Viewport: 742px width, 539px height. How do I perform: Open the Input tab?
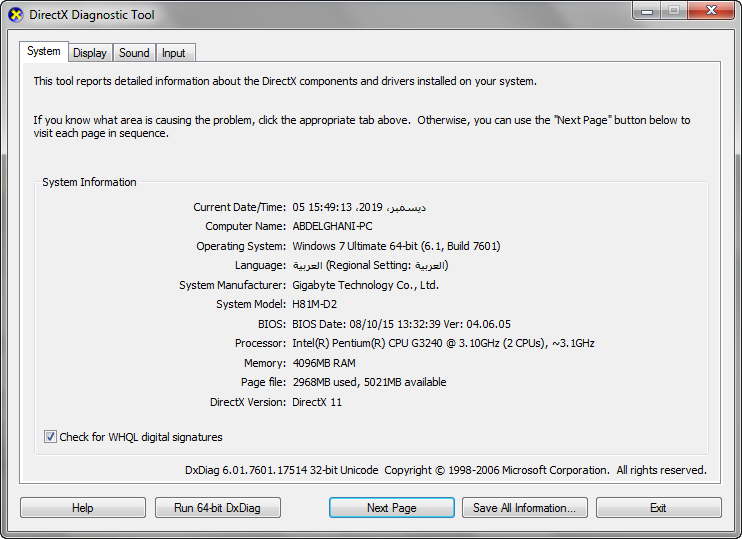click(174, 53)
